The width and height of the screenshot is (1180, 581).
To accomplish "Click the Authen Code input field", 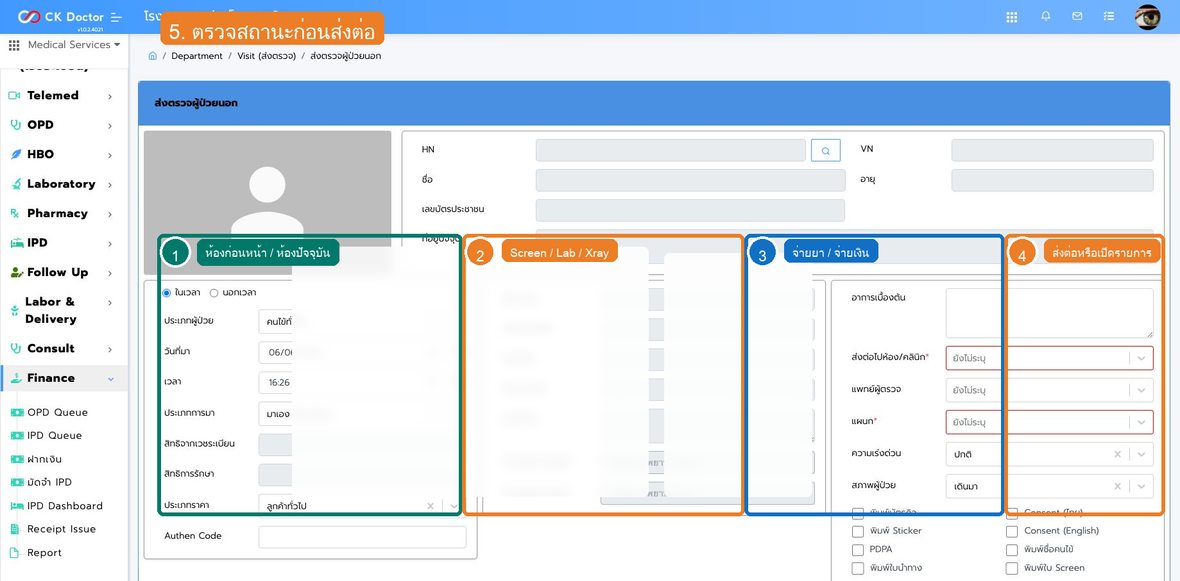I will (362, 537).
